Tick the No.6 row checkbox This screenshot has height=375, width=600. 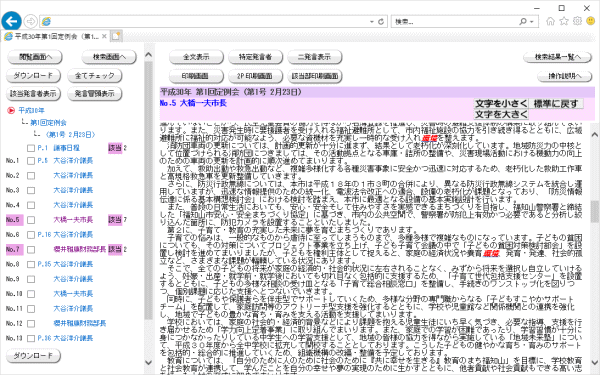31,235
